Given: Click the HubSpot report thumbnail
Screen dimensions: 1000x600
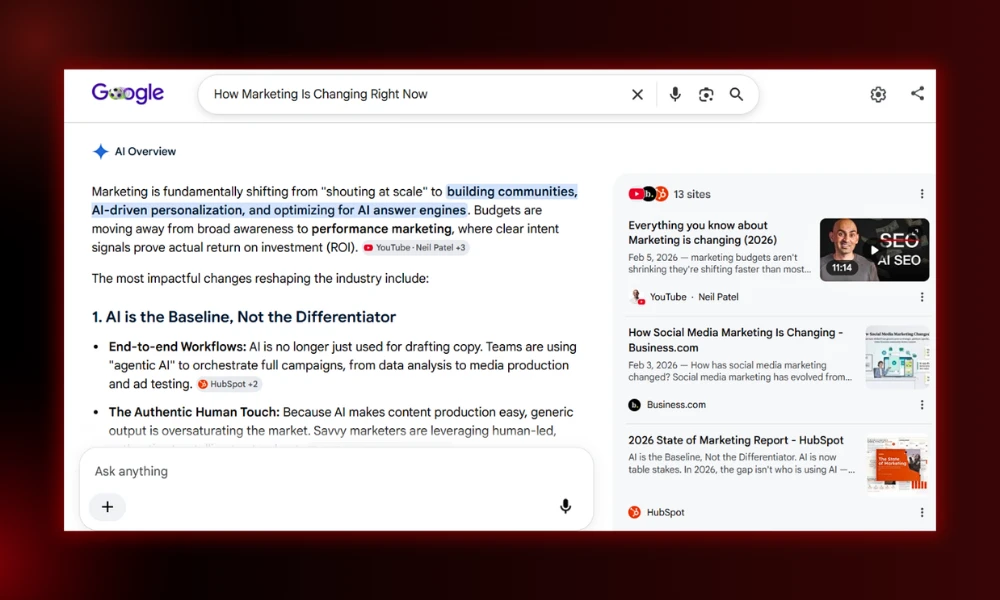Looking at the screenshot, I should pyautogui.click(x=897, y=464).
